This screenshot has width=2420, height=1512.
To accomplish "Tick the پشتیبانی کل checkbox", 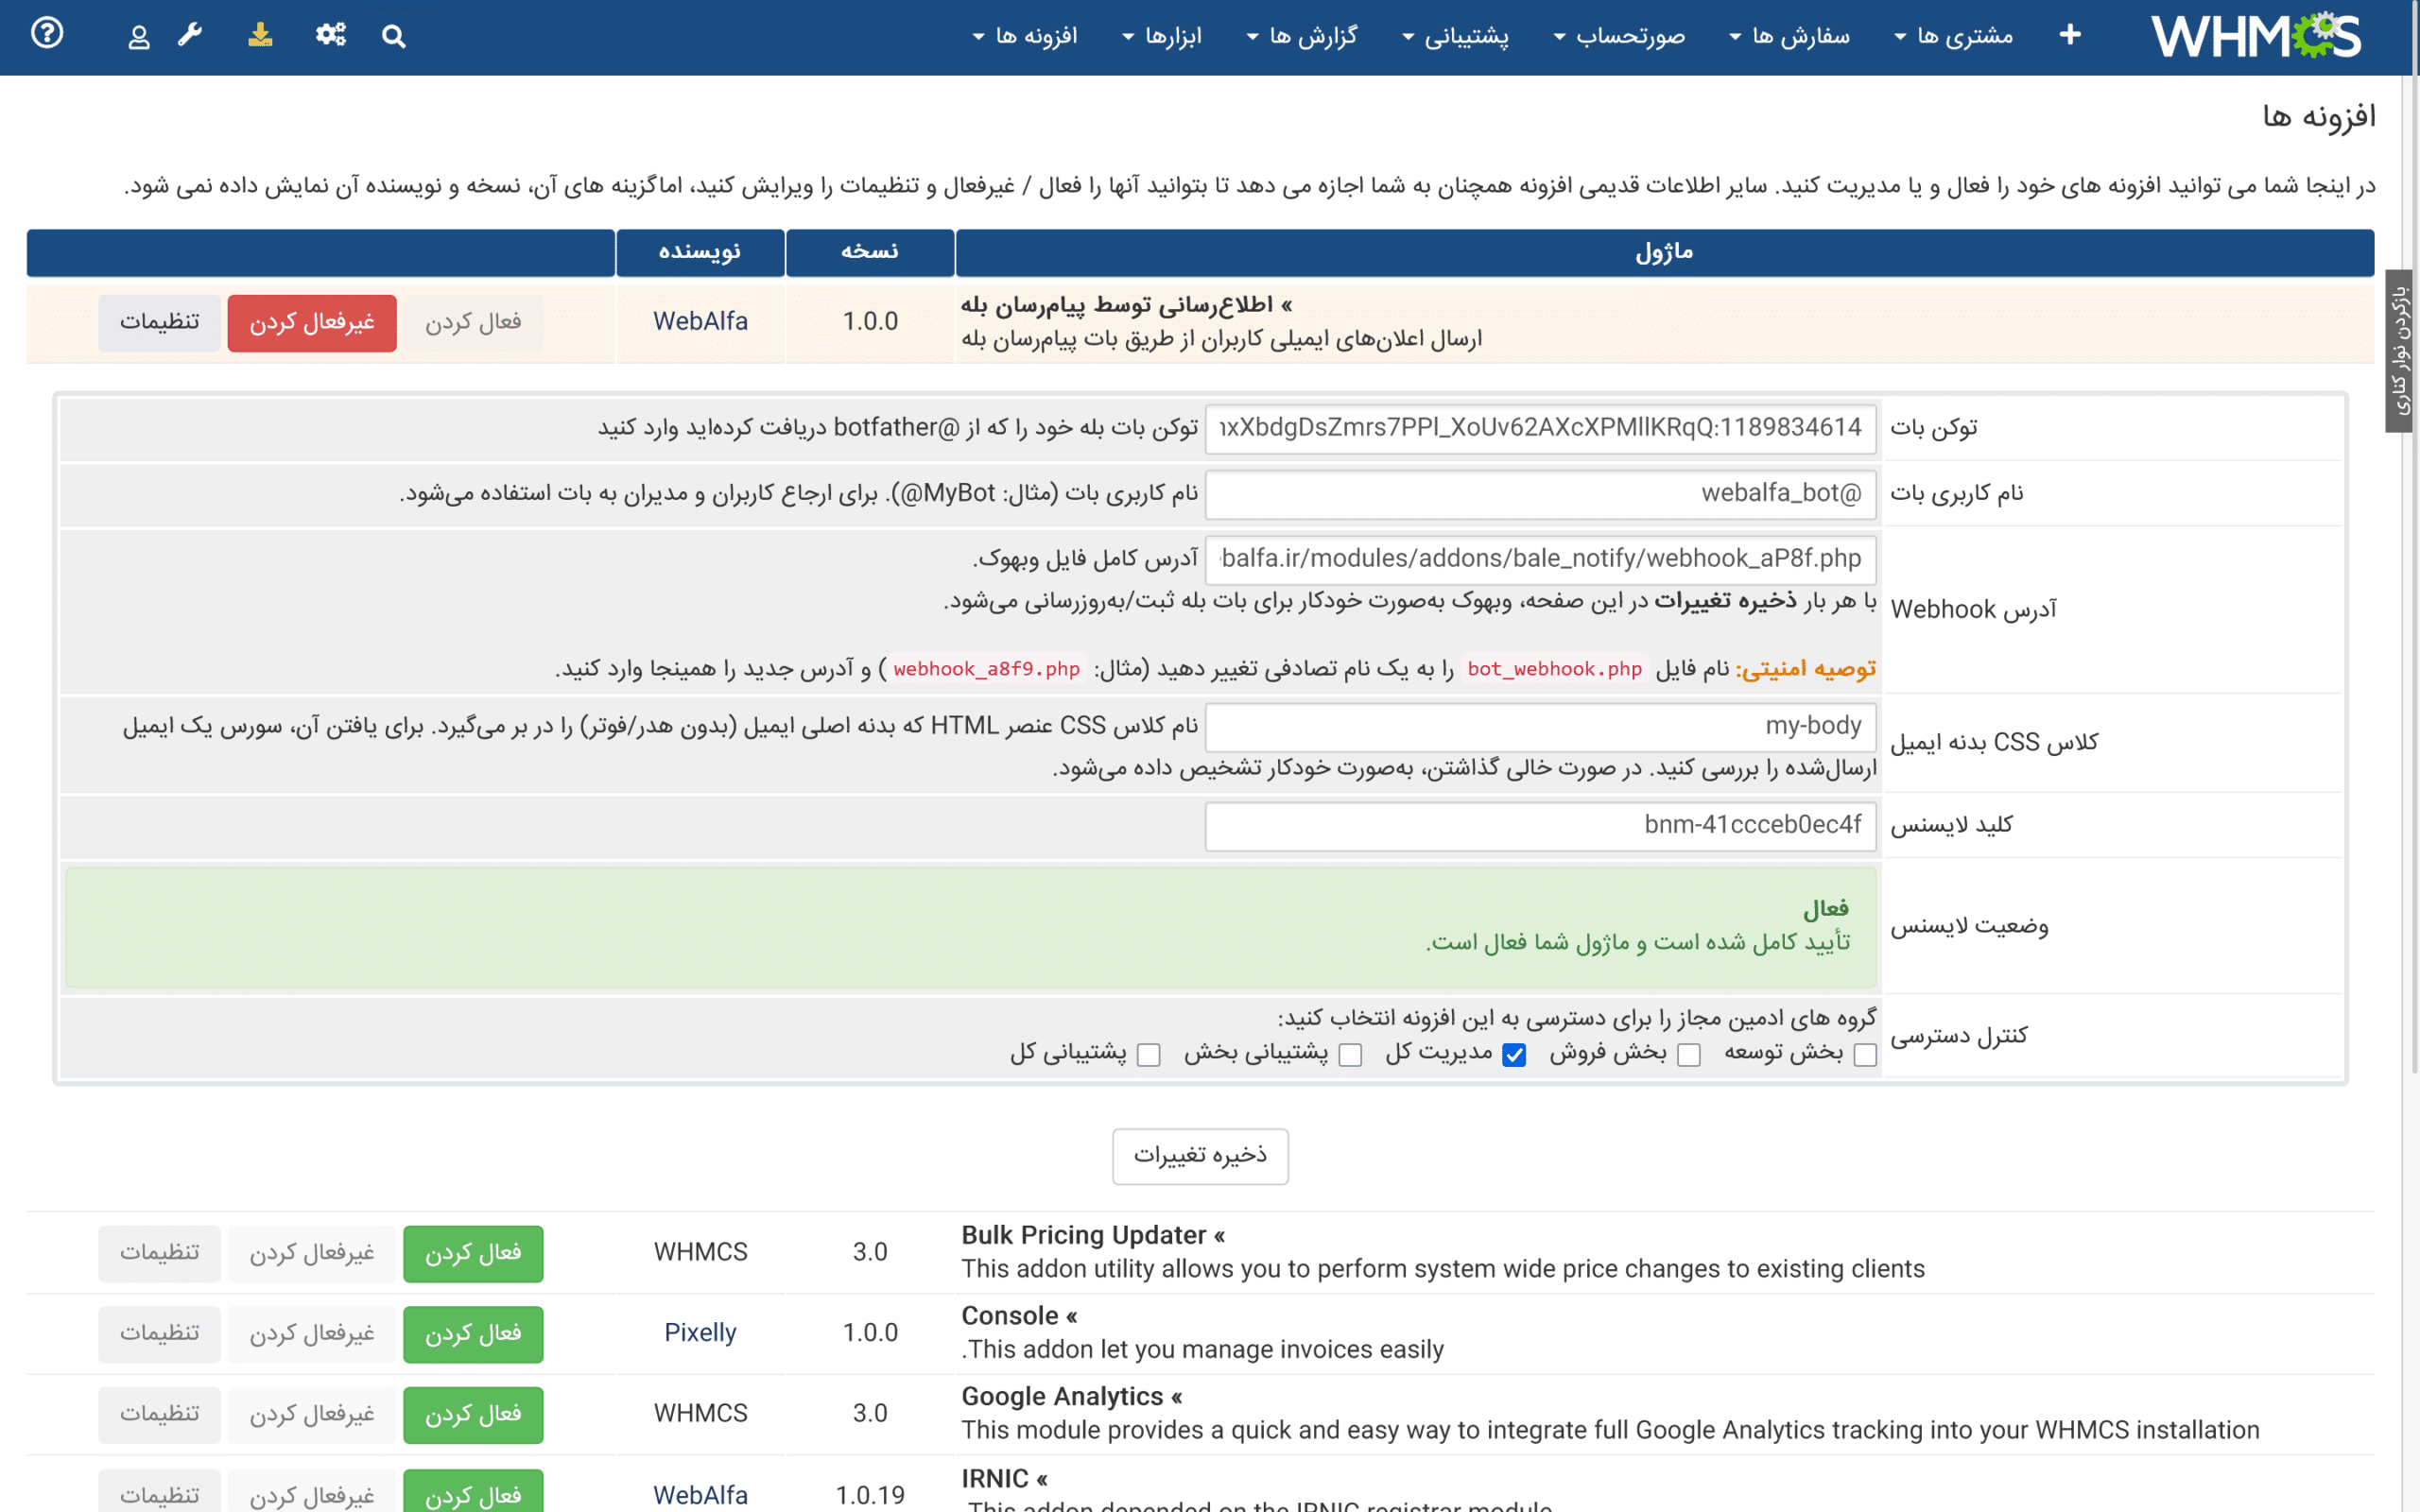I will click(1149, 1055).
